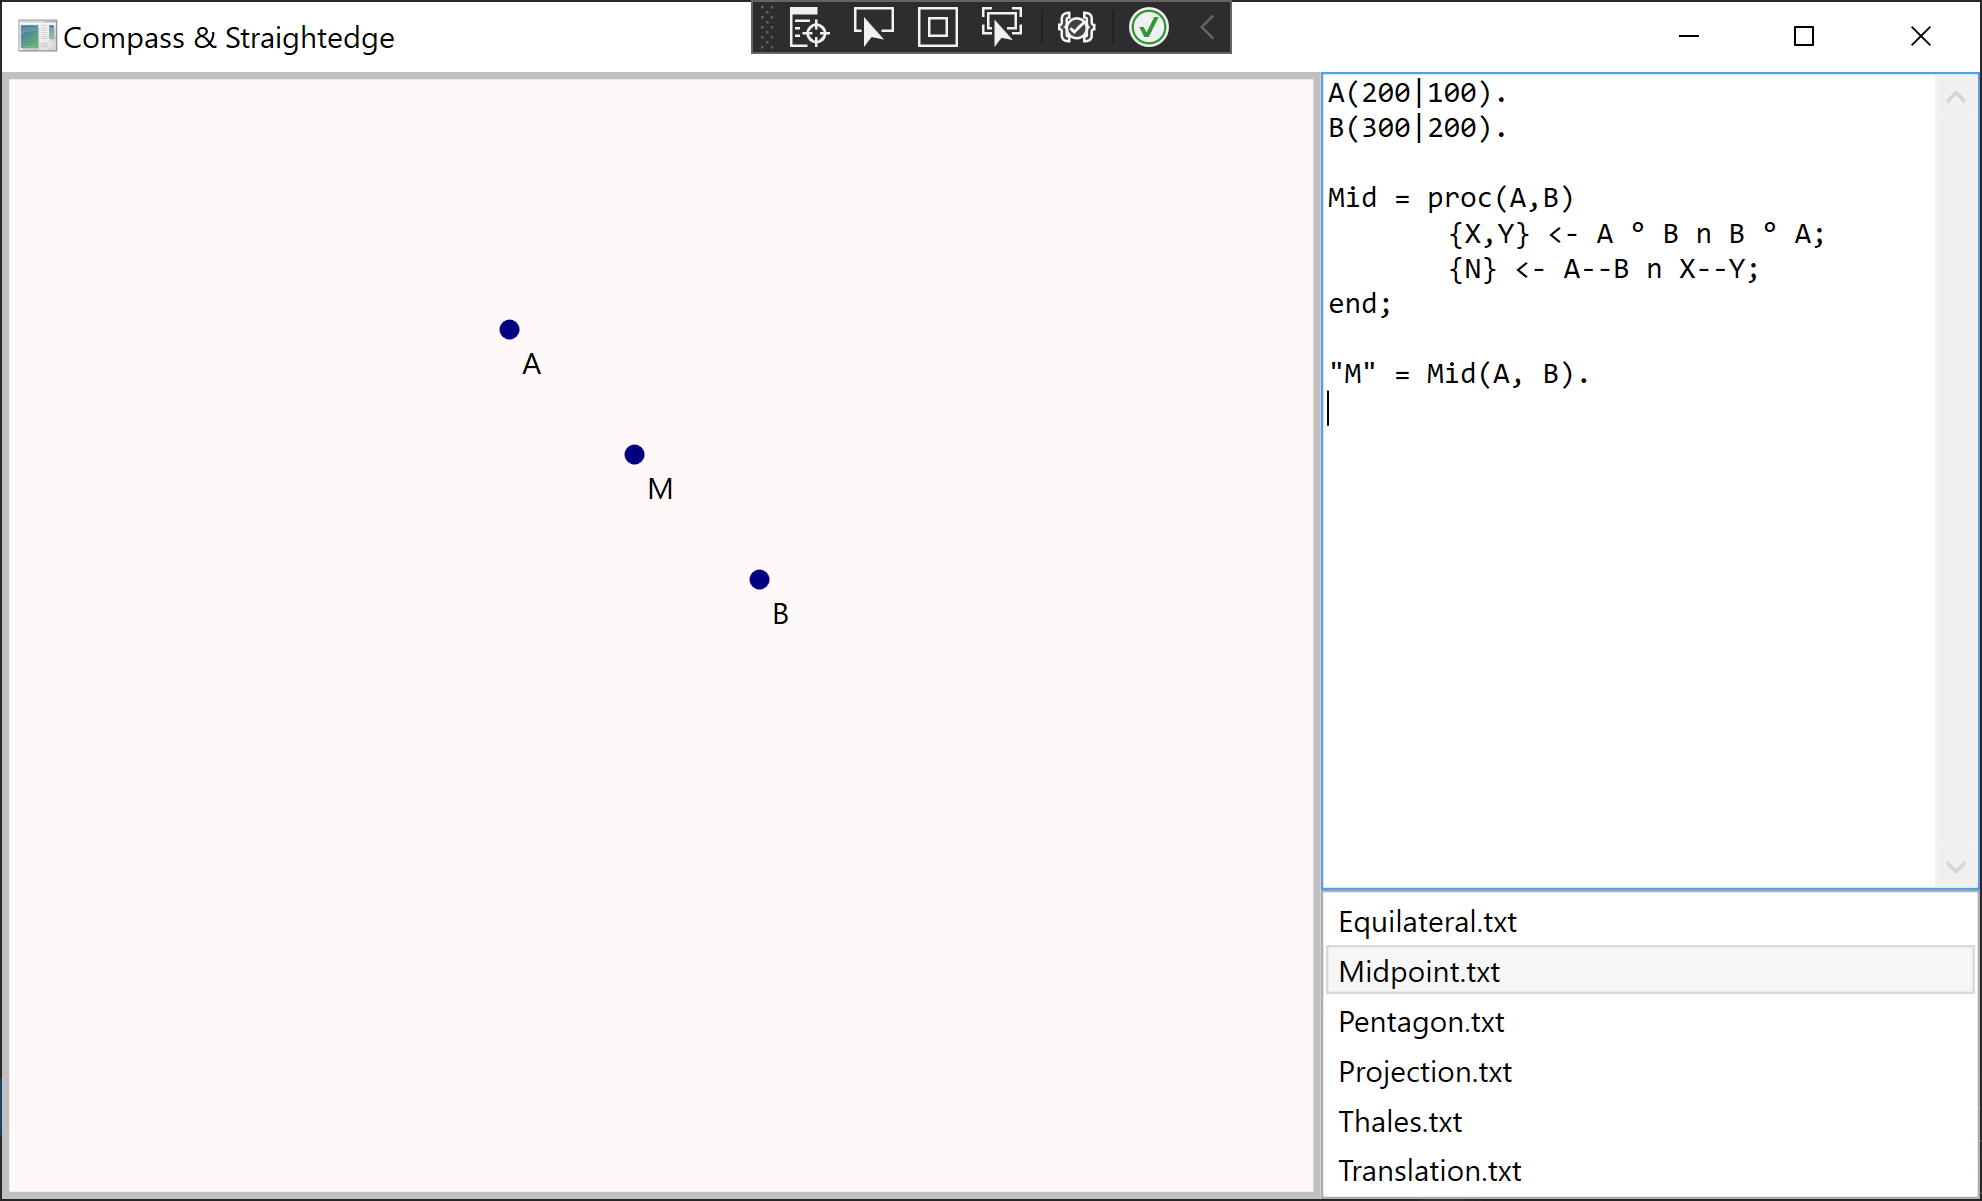This screenshot has height=1201, width=1982.
Task: Place cursor in the "M" = Mid(A, B) line
Action: pyautogui.click(x=1458, y=374)
